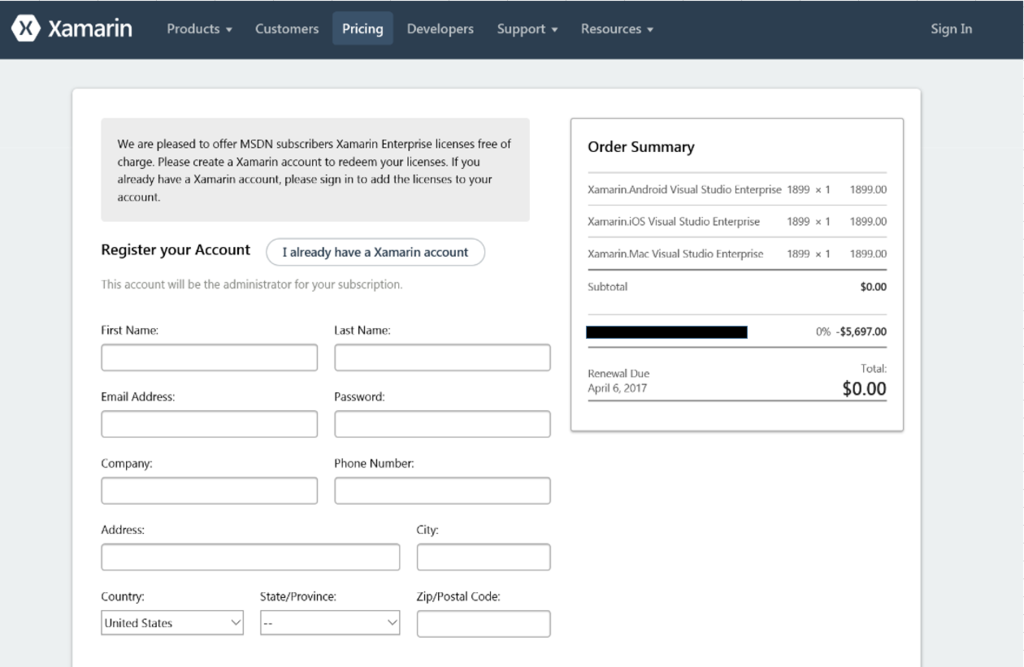Click the MSDN subscribers notice box

click(x=315, y=170)
